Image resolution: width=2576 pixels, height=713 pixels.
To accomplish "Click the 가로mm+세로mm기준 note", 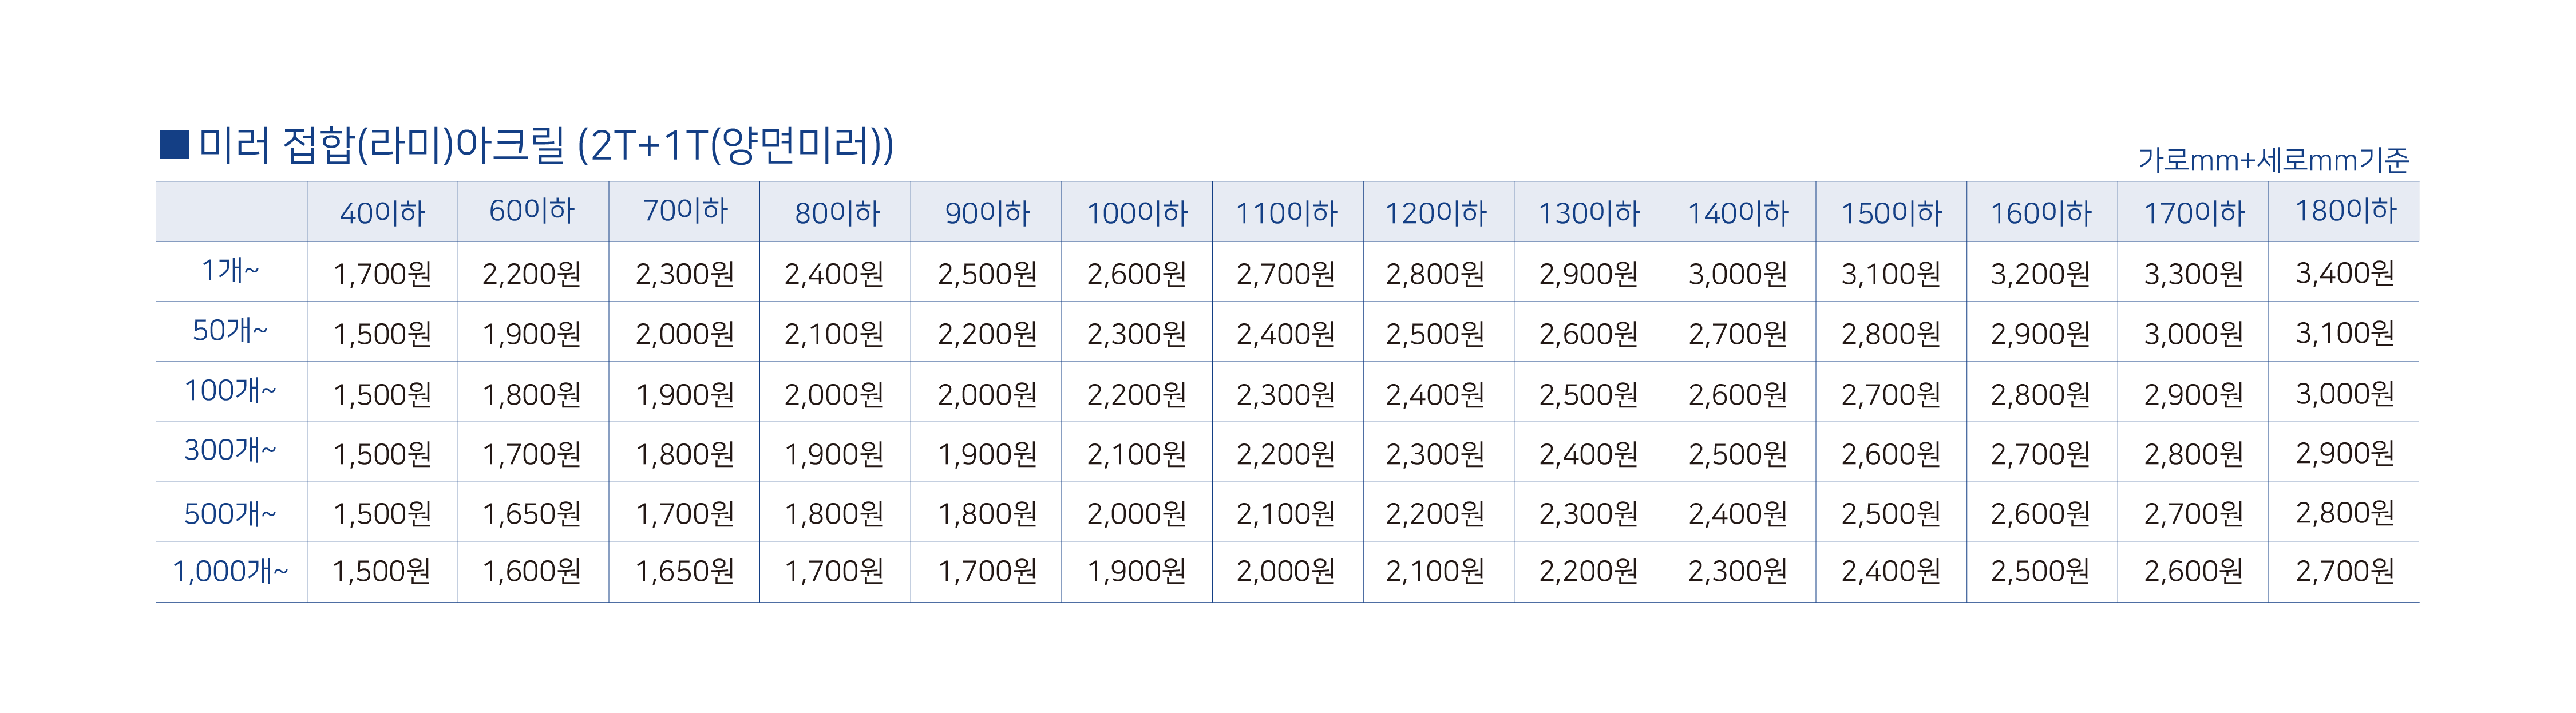I will tap(2273, 159).
